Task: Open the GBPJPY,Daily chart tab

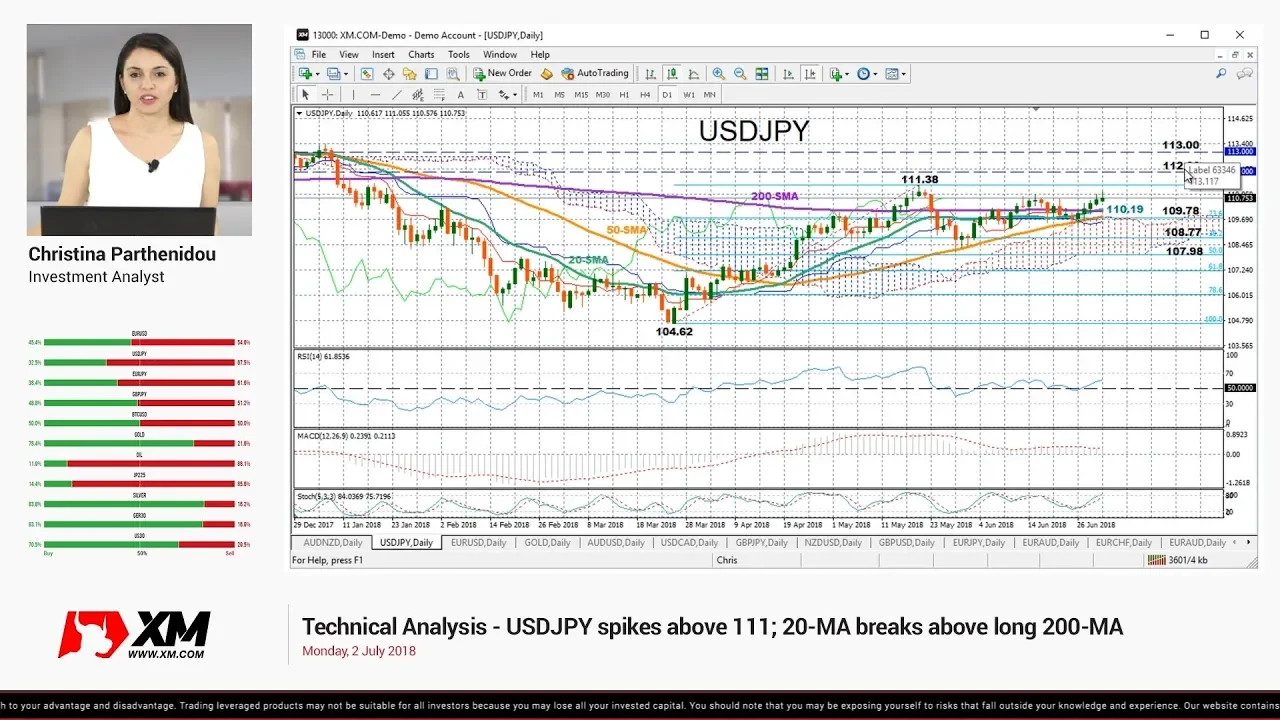Action: [764, 542]
